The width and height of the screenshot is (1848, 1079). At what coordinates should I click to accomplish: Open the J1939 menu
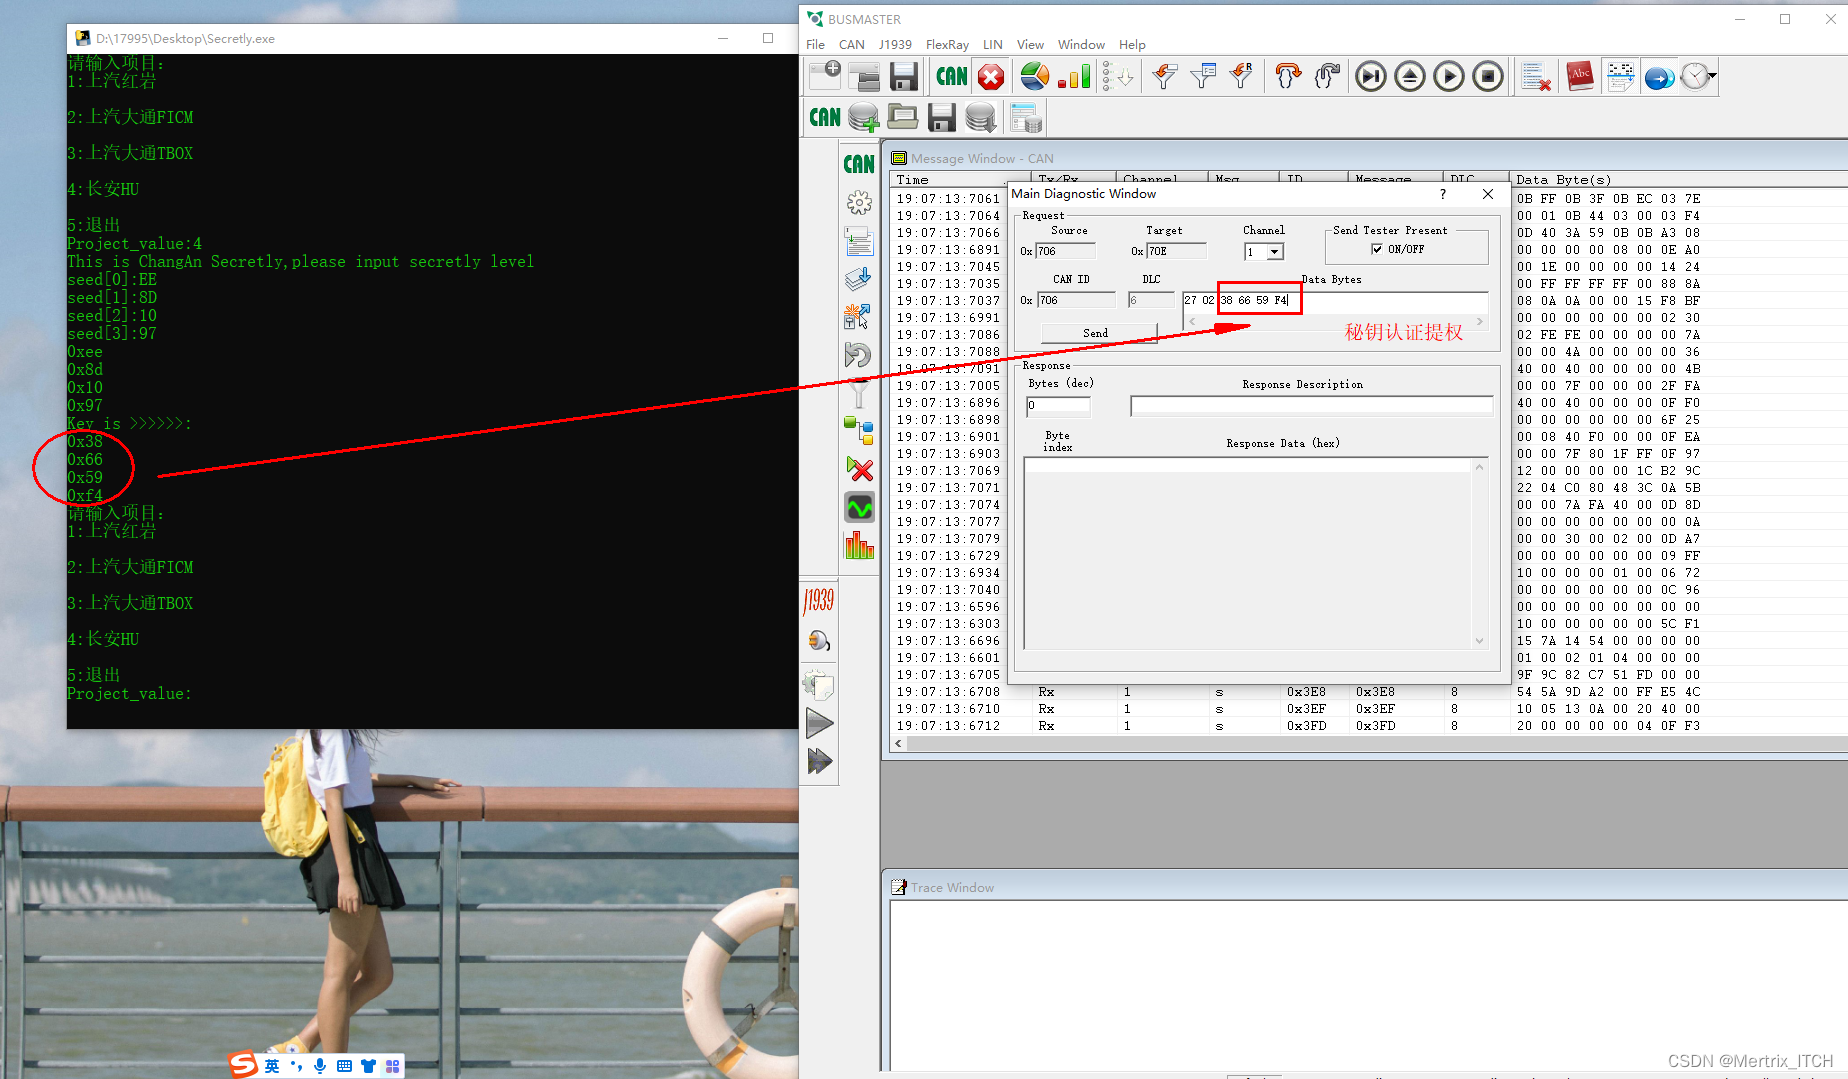(894, 45)
